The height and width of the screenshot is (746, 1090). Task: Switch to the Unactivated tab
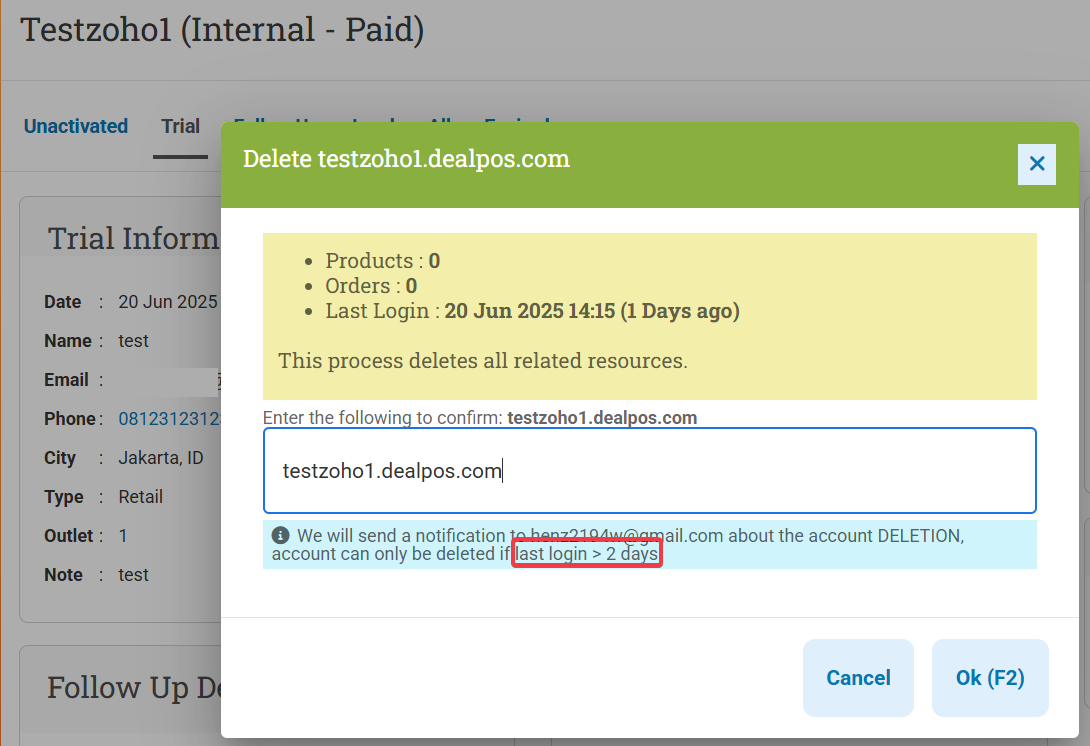coord(76,126)
